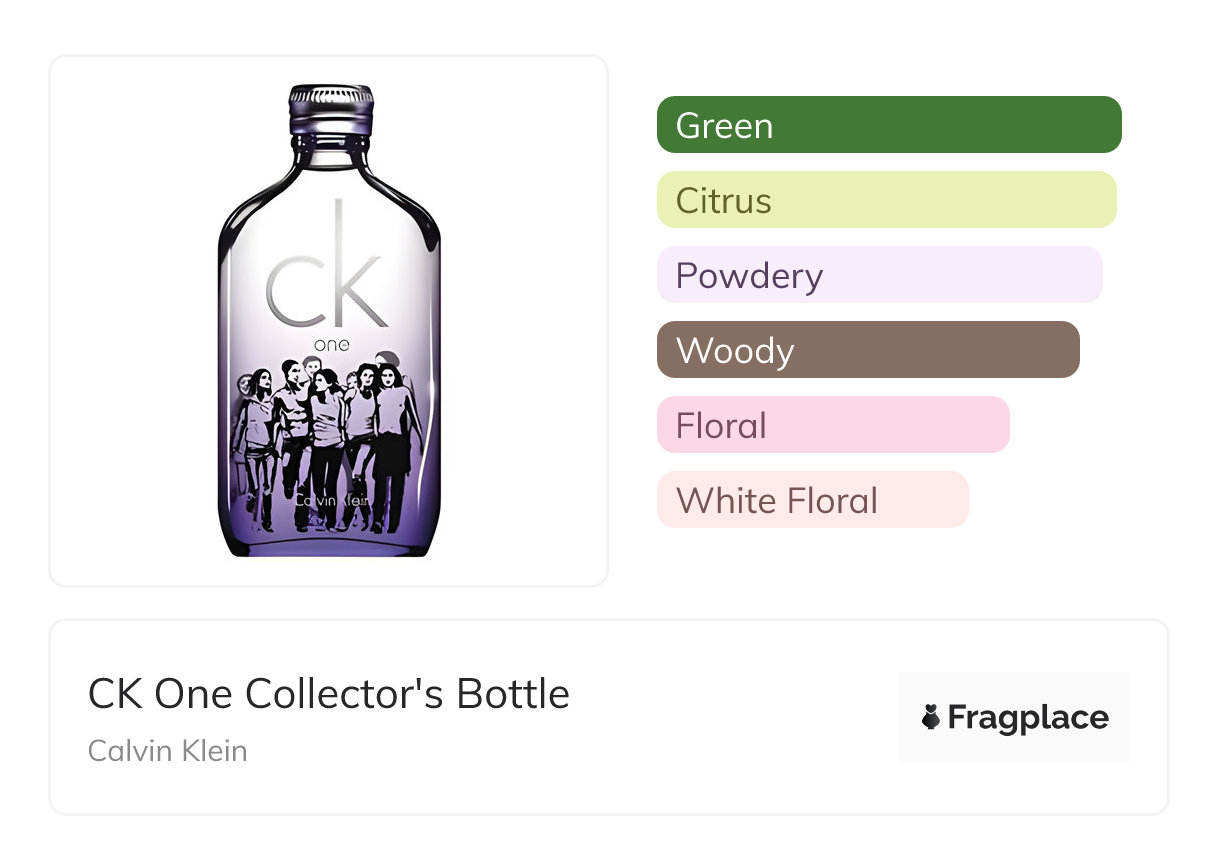Click the Fragplace logo icon
The height and width of the screenshot is (864, 1218).
coord(931,717)
